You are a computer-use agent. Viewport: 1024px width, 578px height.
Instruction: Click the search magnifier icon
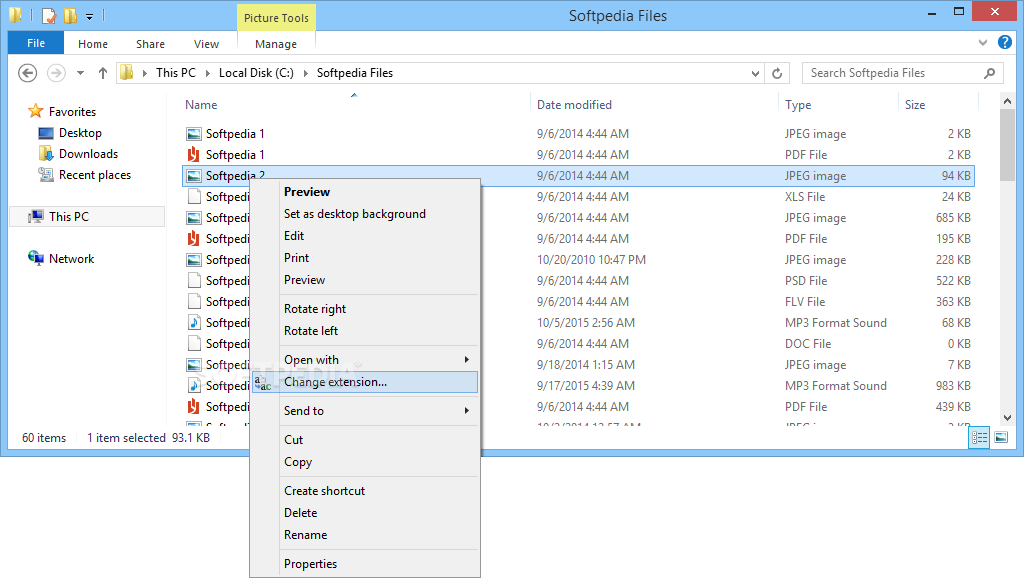click(990, 73)
